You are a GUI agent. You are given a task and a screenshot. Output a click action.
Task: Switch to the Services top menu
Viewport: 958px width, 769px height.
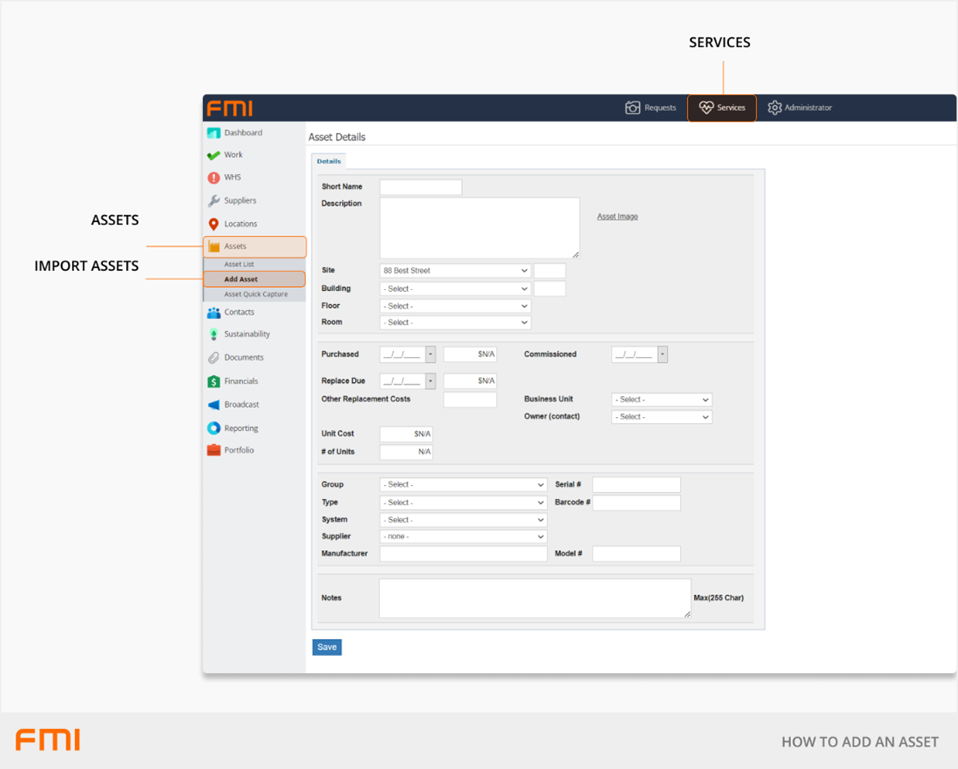[722, 108]
